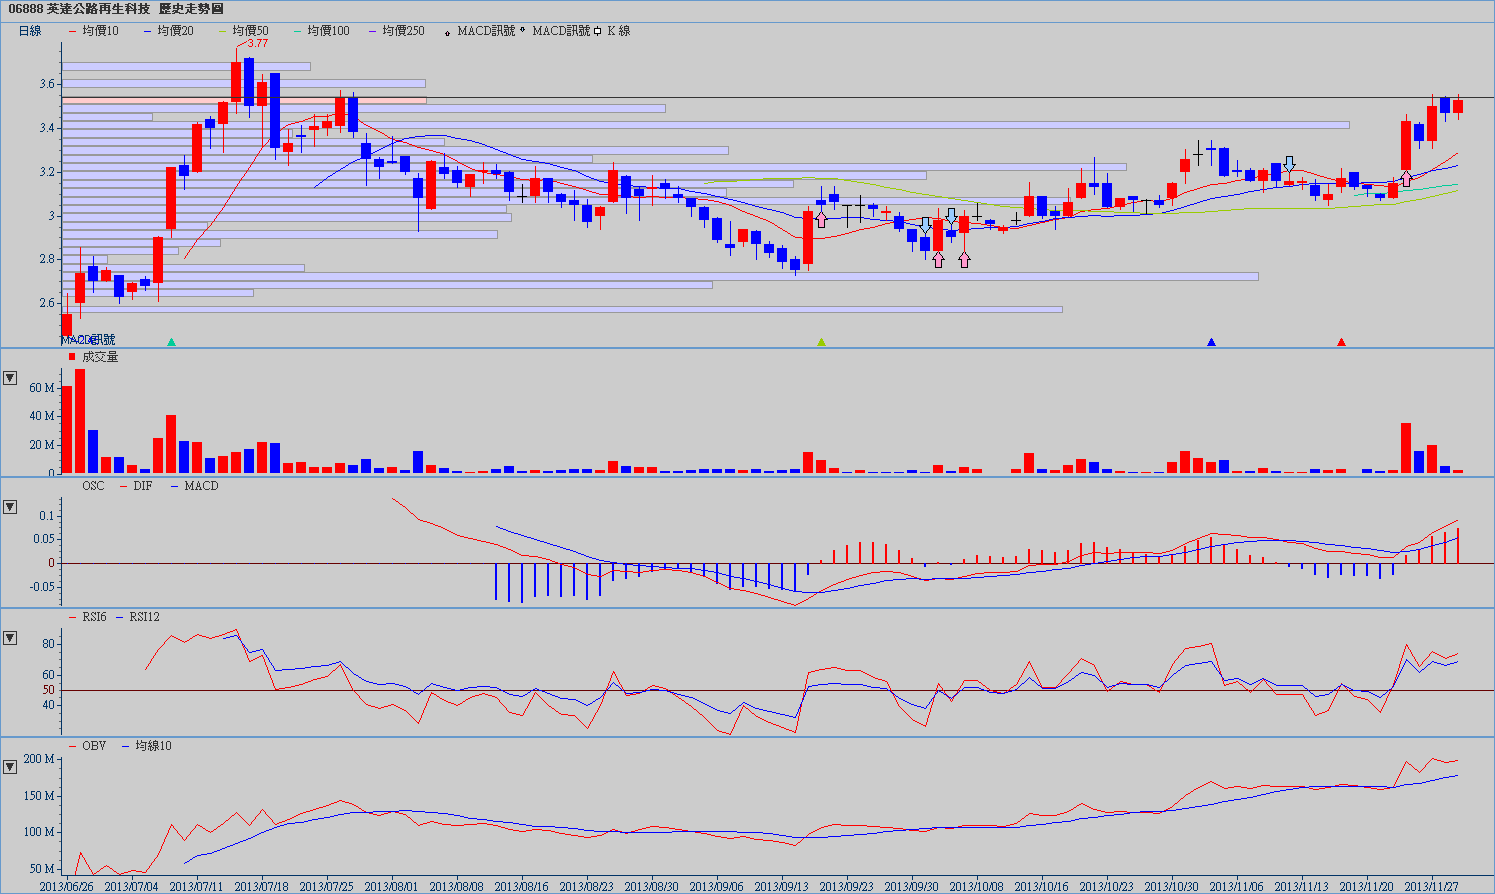Click the MACD訊號 up-arrow legend icon
The height and width of the screenshot is (894, 1495).
pyautogui.click(x=447, y=31)
